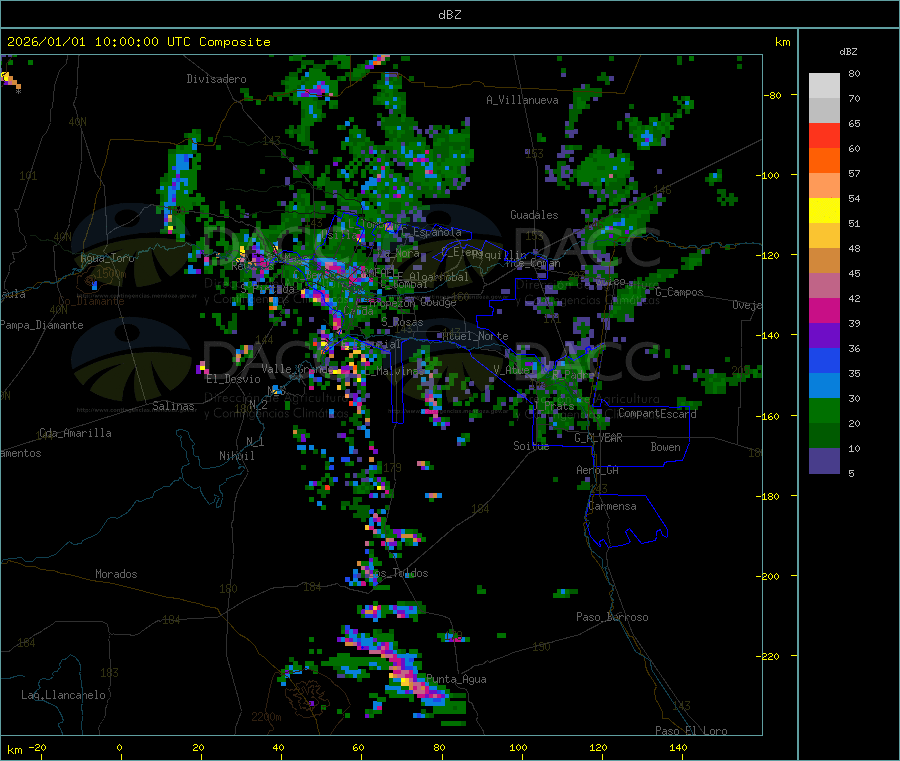Click the 2026/01/01 10:00:00 UTC Composite timestamp
The width and height of the screenshot is (900, 761).
138,42
